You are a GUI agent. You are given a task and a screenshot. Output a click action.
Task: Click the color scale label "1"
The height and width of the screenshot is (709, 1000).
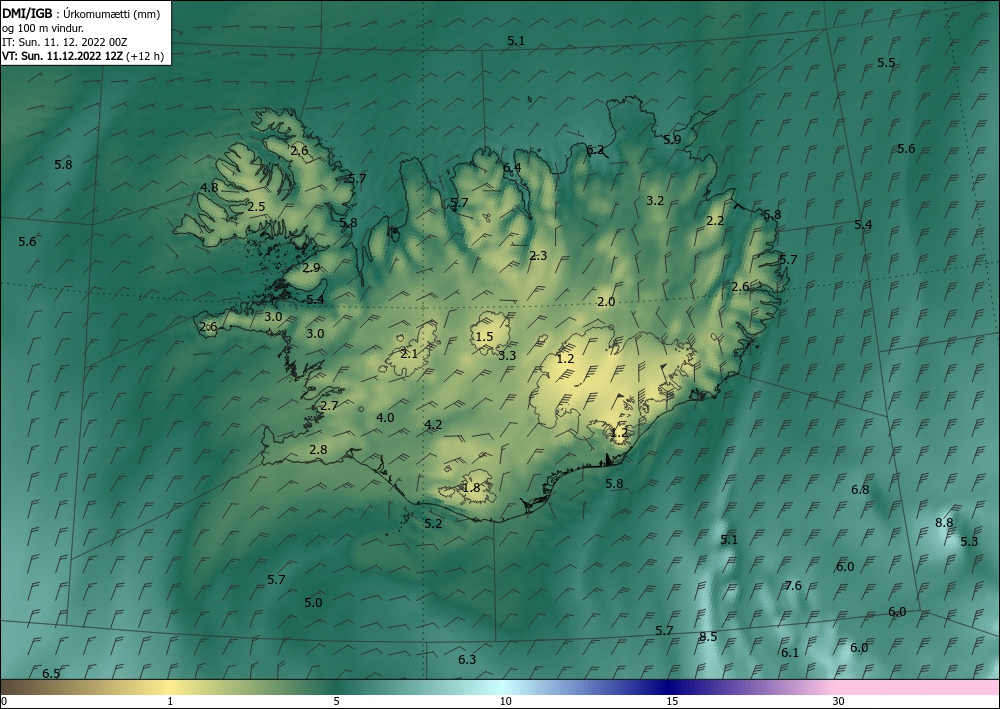coord(170,702)
